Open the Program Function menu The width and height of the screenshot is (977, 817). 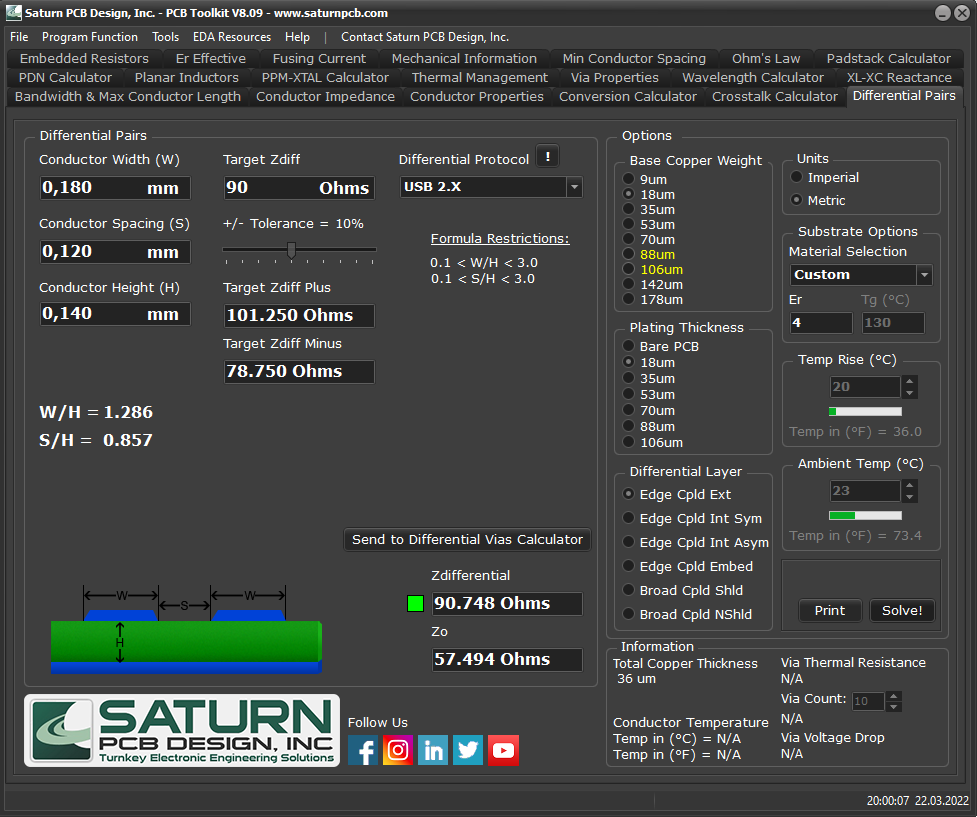90,37
